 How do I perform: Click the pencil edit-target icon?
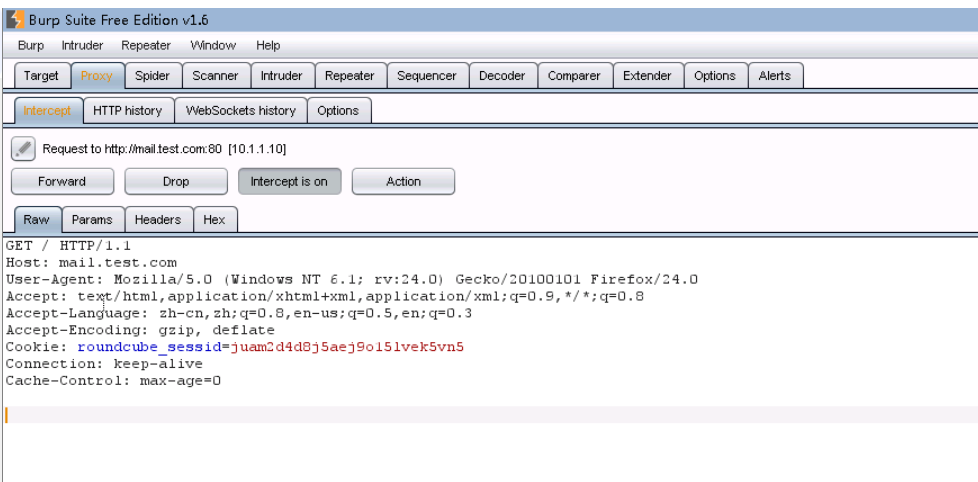click(x=23, y=149)
